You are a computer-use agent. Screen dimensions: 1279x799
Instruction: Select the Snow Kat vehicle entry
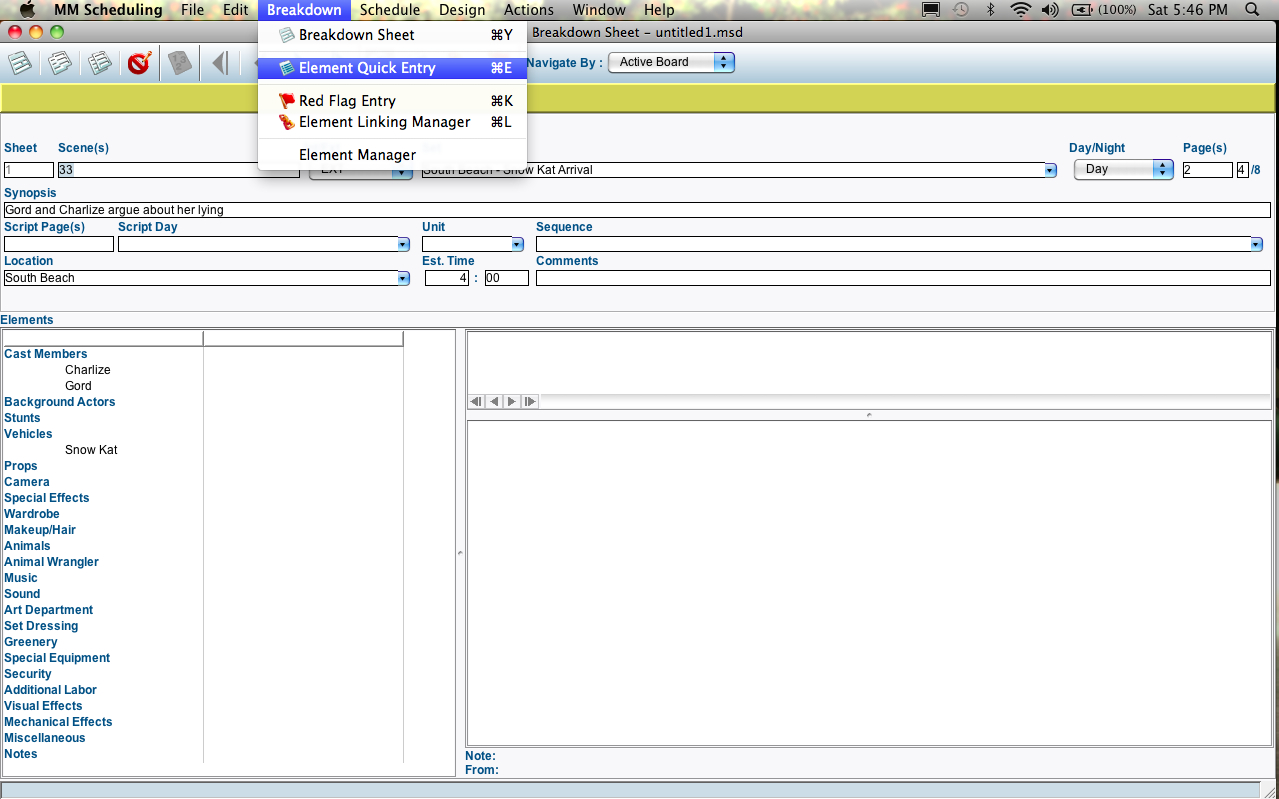click(91, 450)
